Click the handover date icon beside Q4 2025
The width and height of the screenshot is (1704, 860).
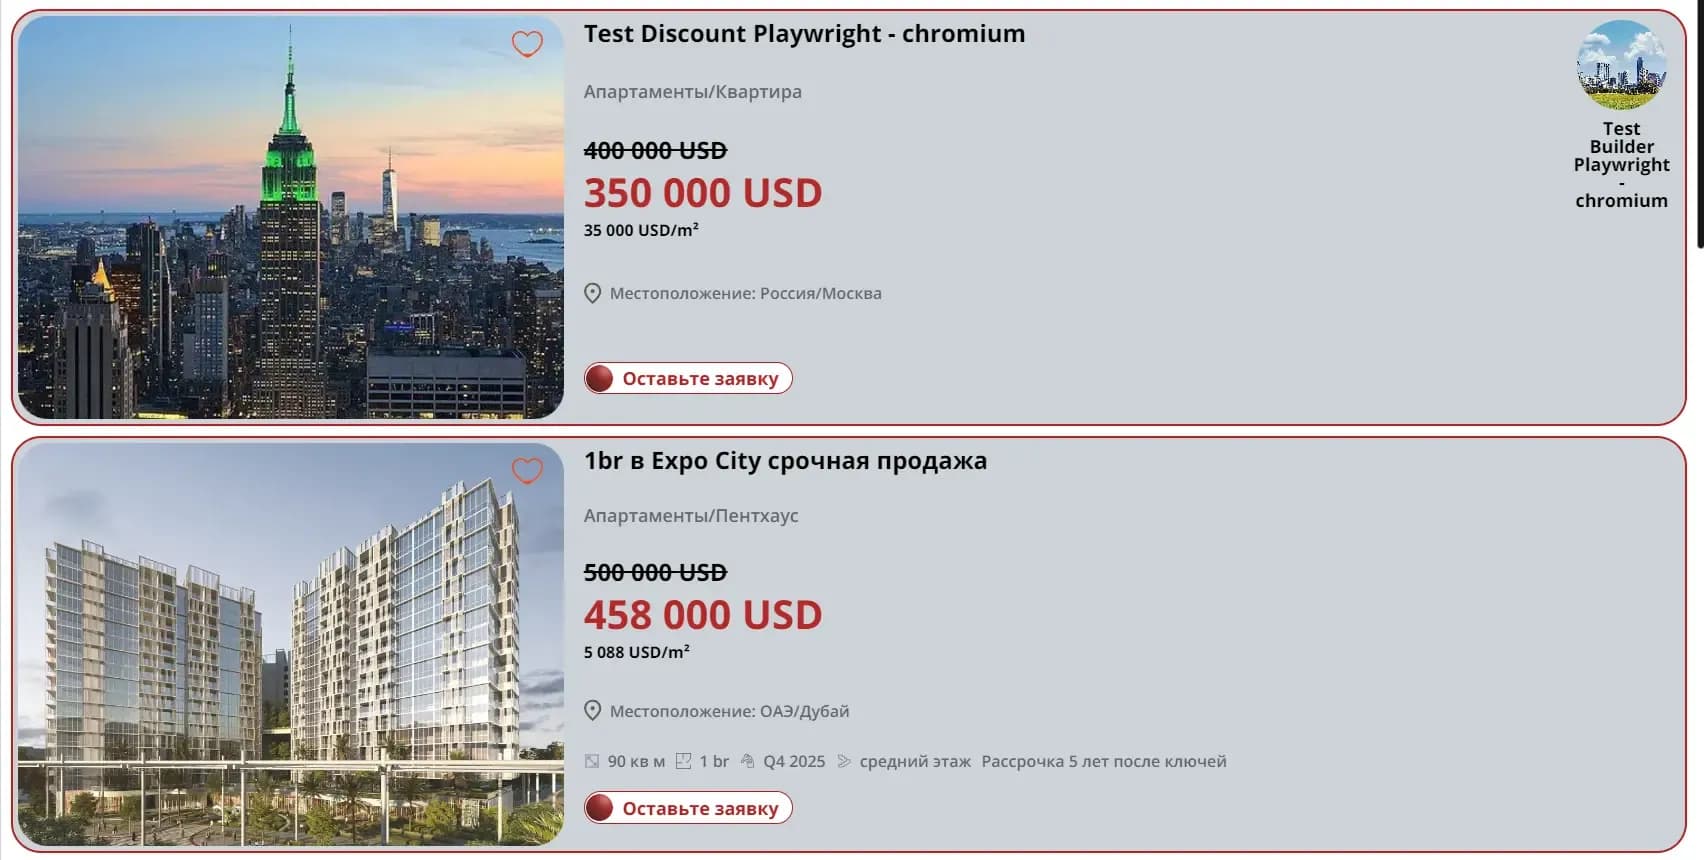[746, 760]
